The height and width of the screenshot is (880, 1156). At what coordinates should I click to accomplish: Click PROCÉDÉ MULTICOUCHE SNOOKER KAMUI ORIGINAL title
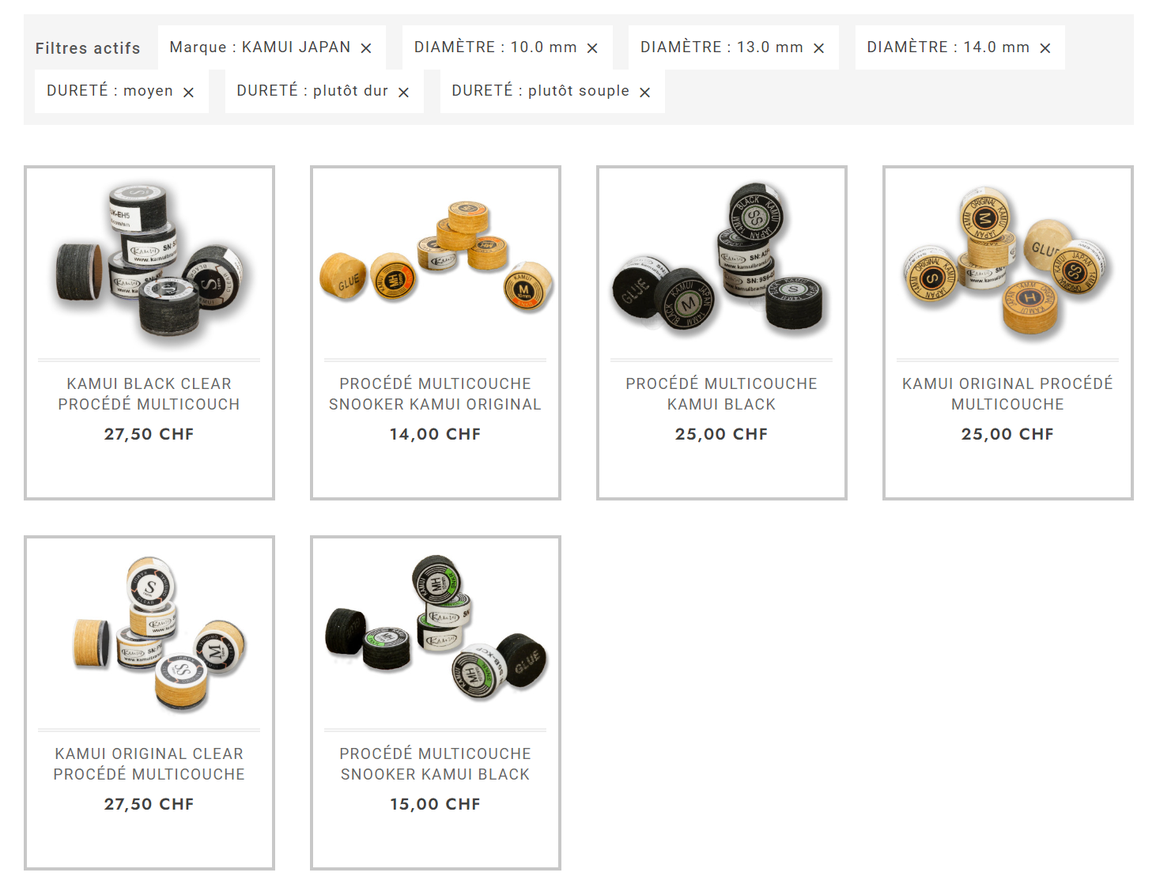coord(435,394)
